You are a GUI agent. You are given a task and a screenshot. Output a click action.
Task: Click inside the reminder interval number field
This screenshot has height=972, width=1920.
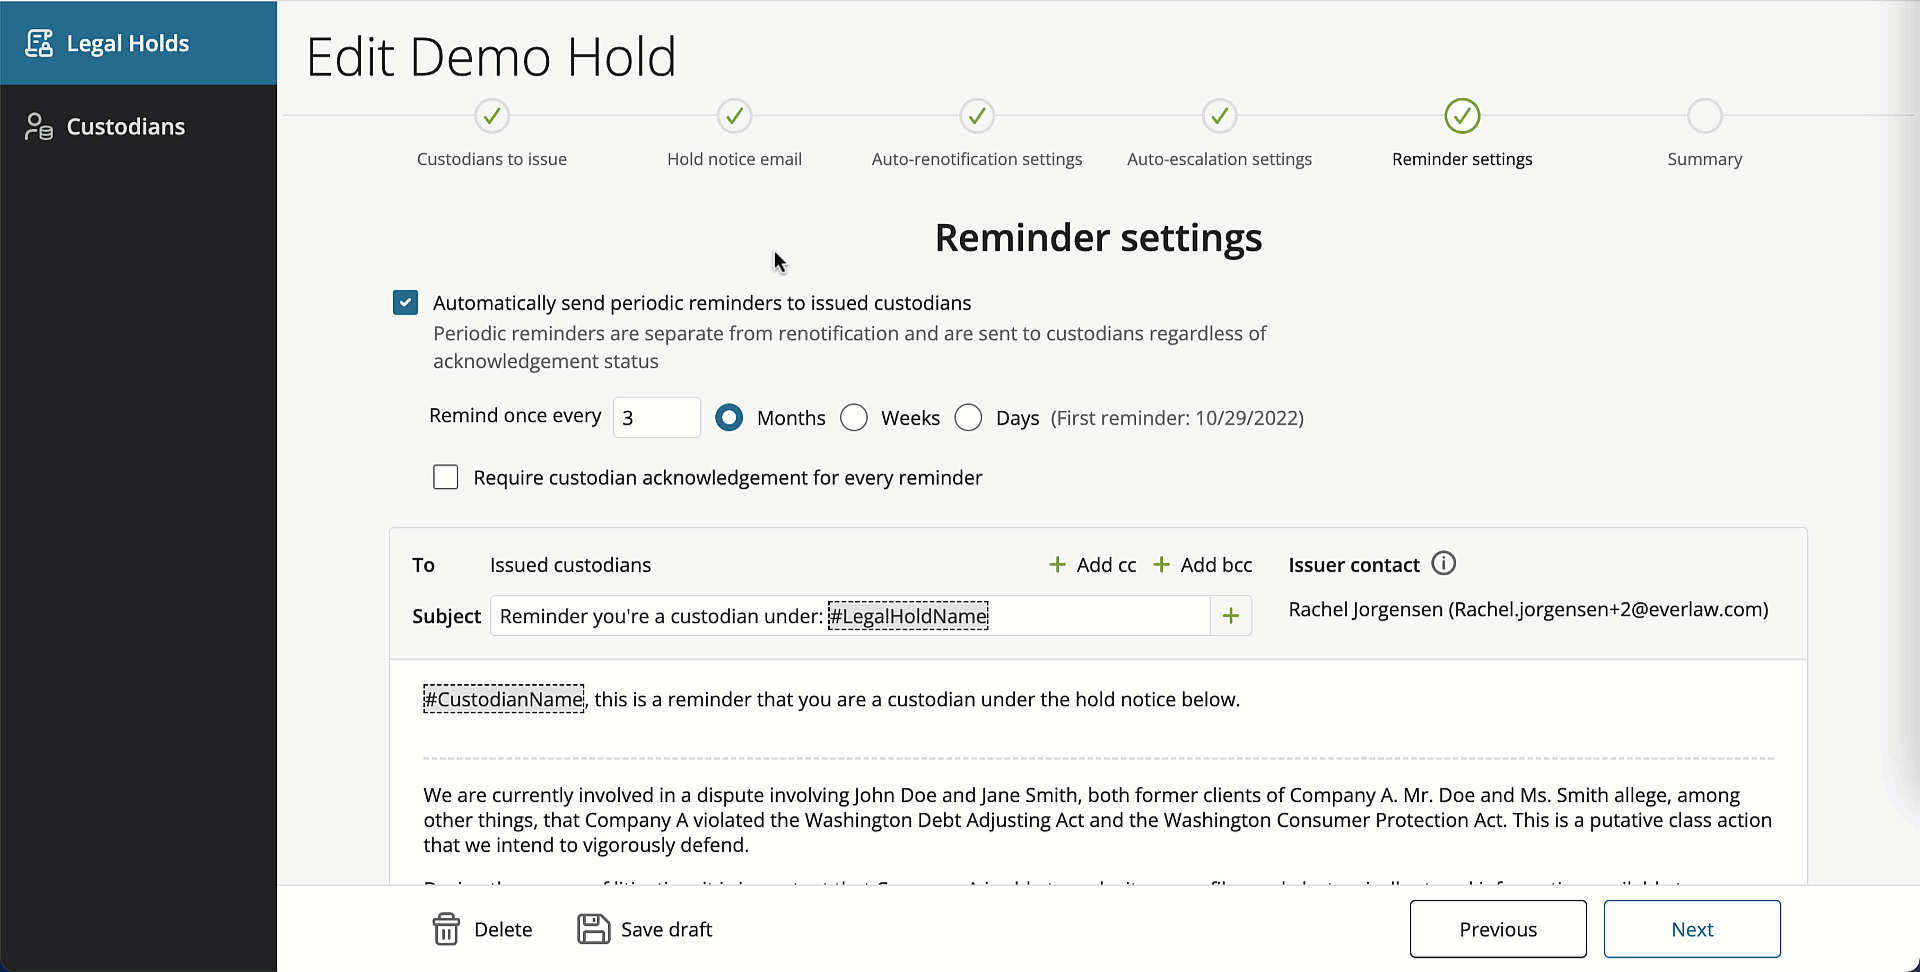click(656, 417)
